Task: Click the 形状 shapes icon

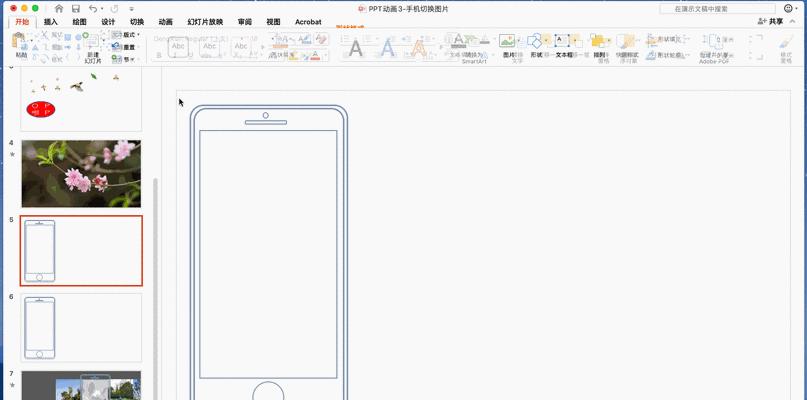Action: tap(535, 41)
